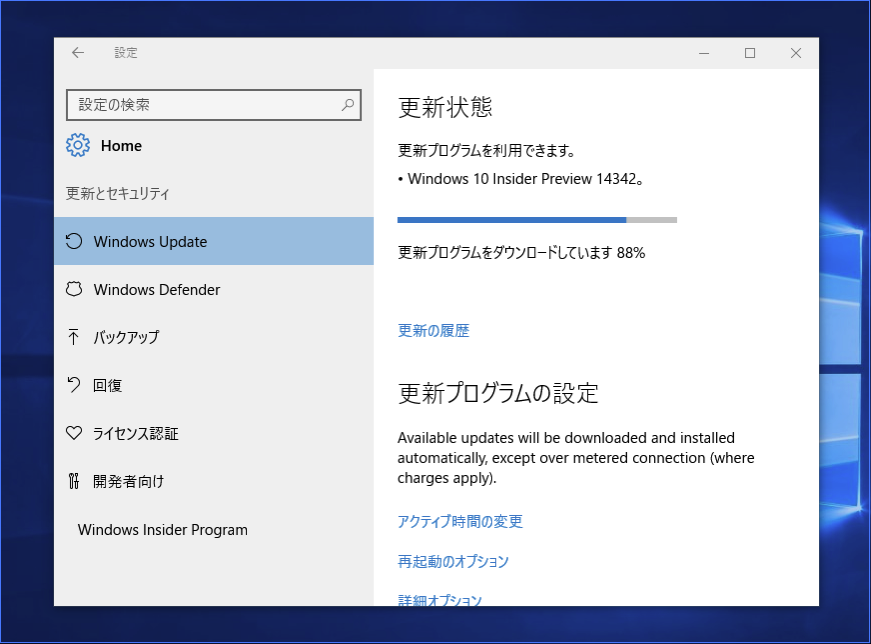The width and height of the screenshot is (871, 644).
Task: Minimize the Settings window
Action: coord(704,53)
